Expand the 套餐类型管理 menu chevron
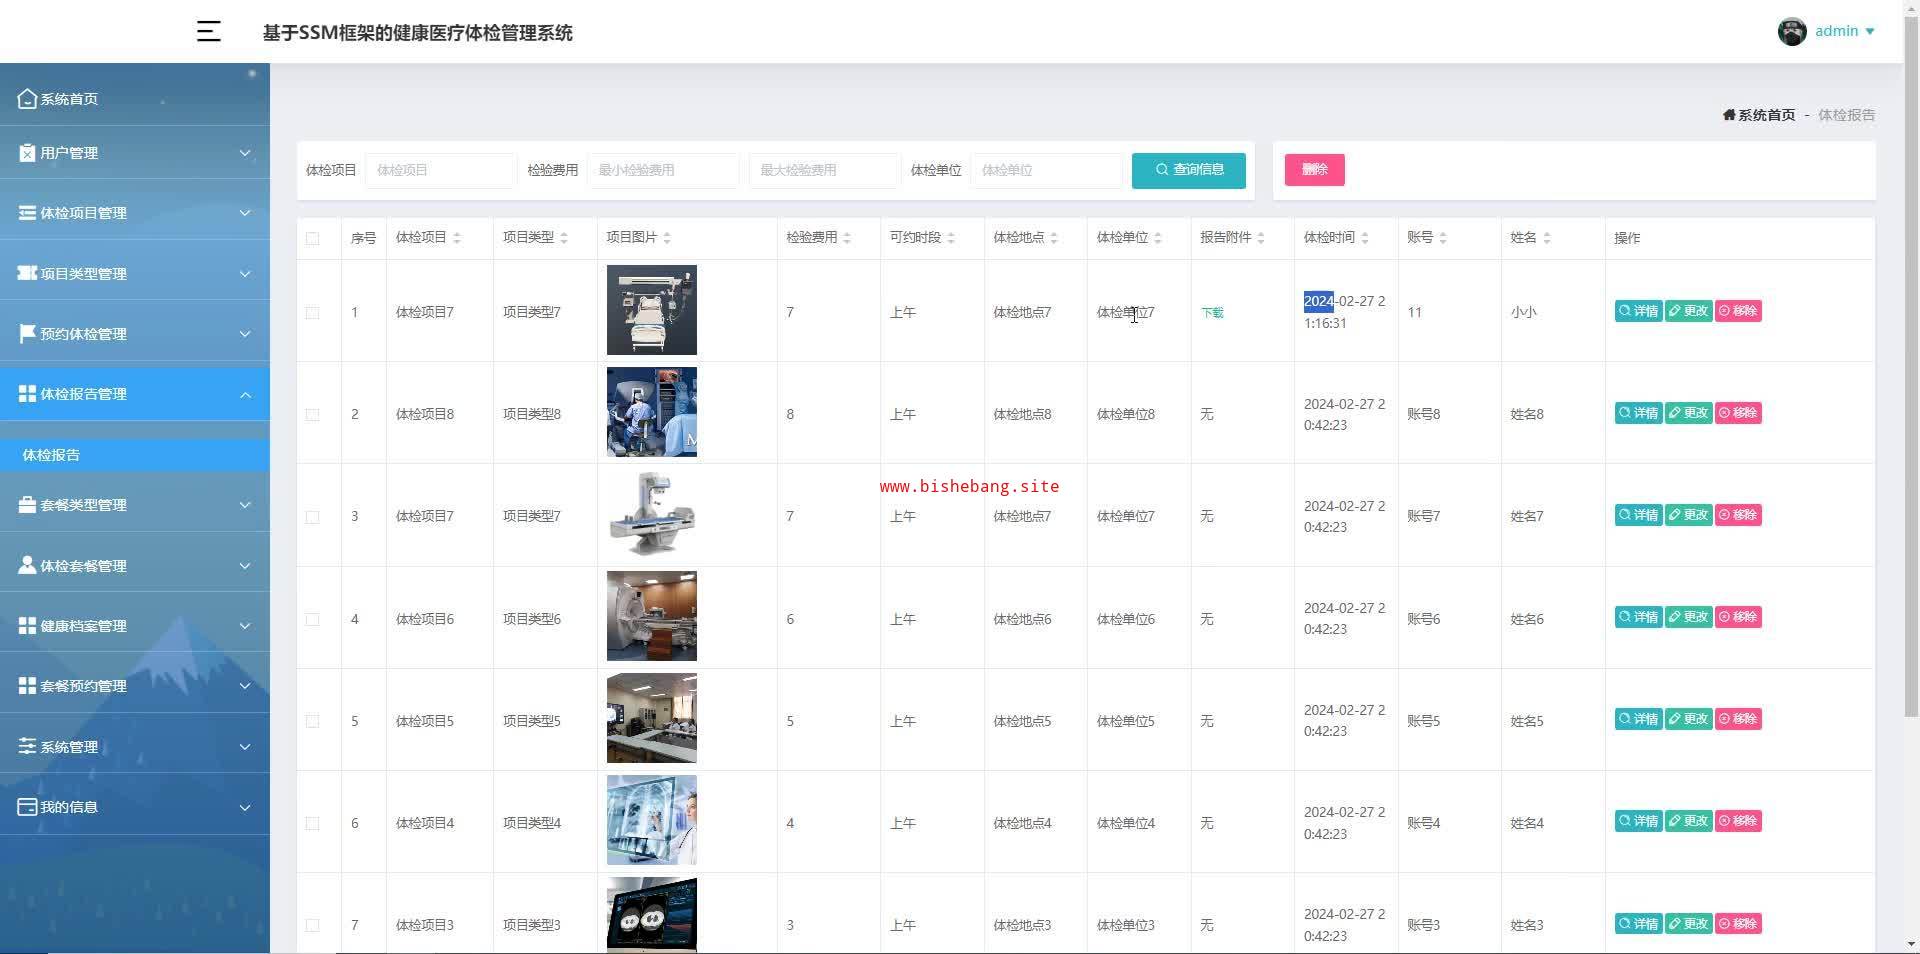 (245, 505)
